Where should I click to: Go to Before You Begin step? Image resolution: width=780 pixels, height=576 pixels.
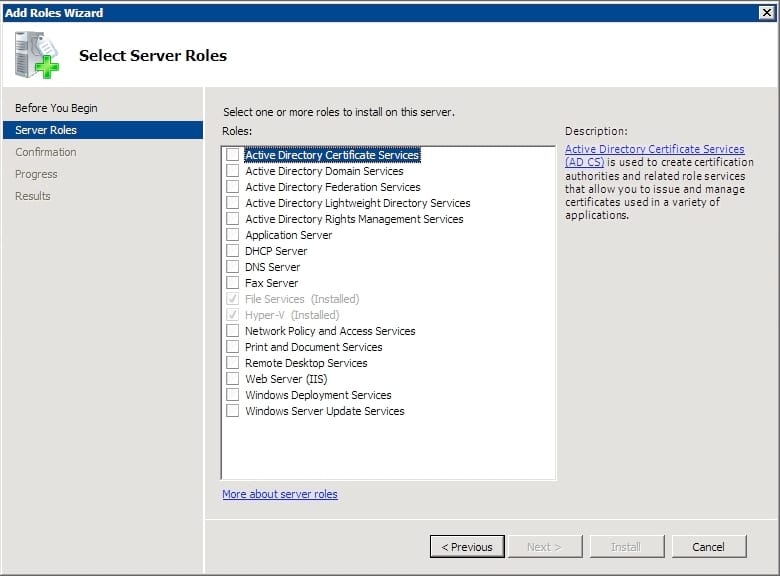click(x=56, y=108)
